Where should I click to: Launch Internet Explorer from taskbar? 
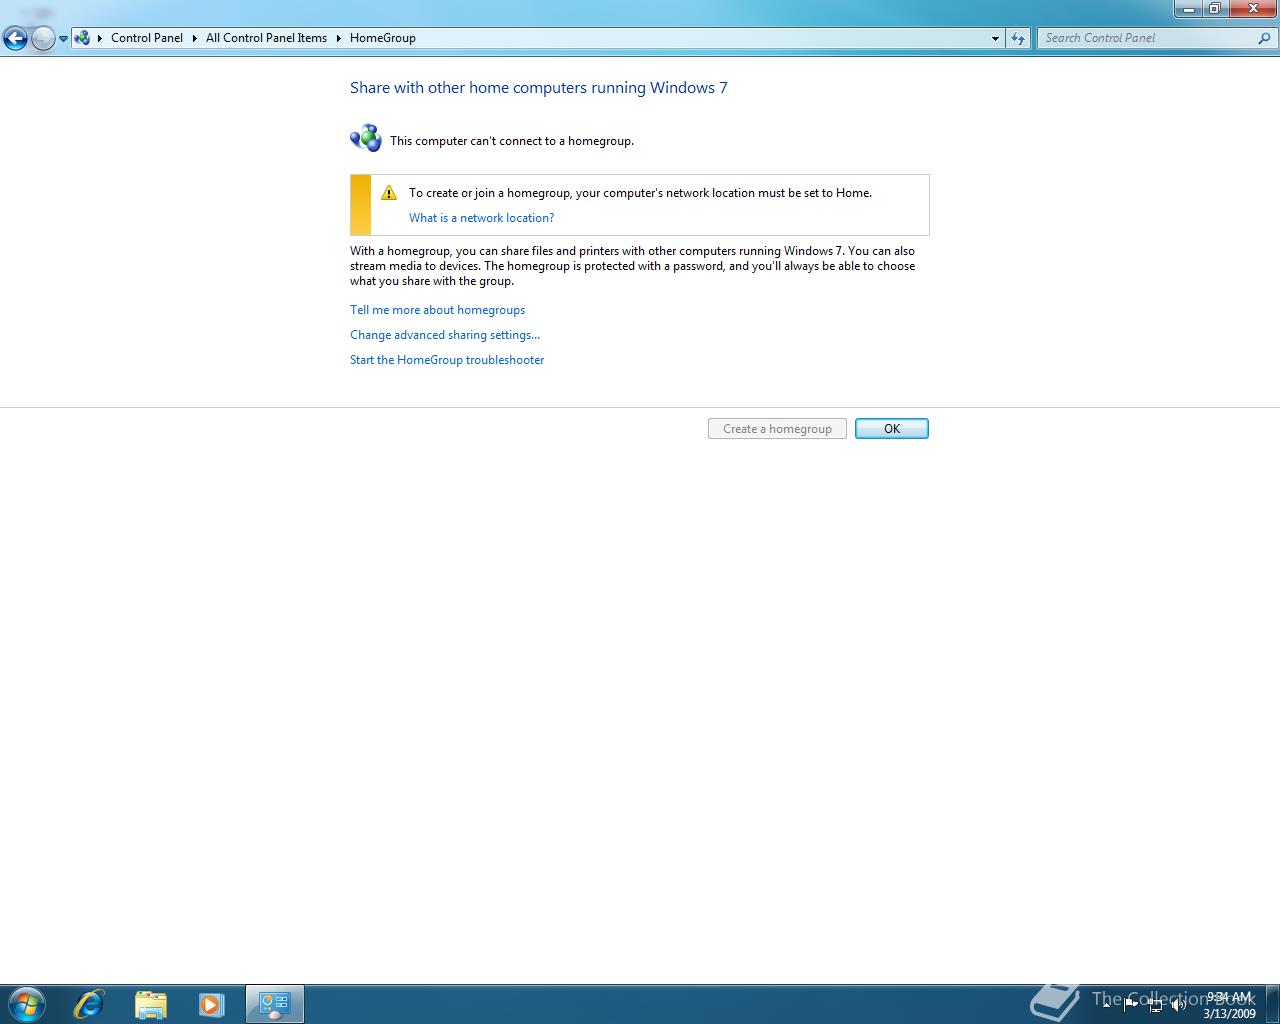click(89, 1004)
